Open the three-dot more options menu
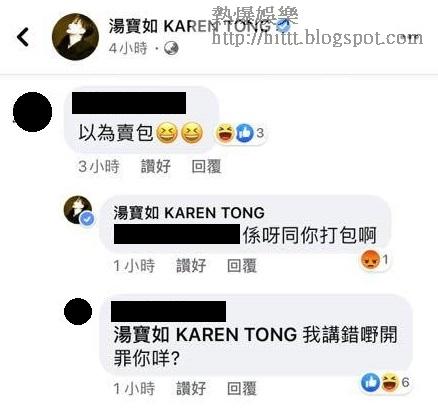 click(x=411, y=36)
